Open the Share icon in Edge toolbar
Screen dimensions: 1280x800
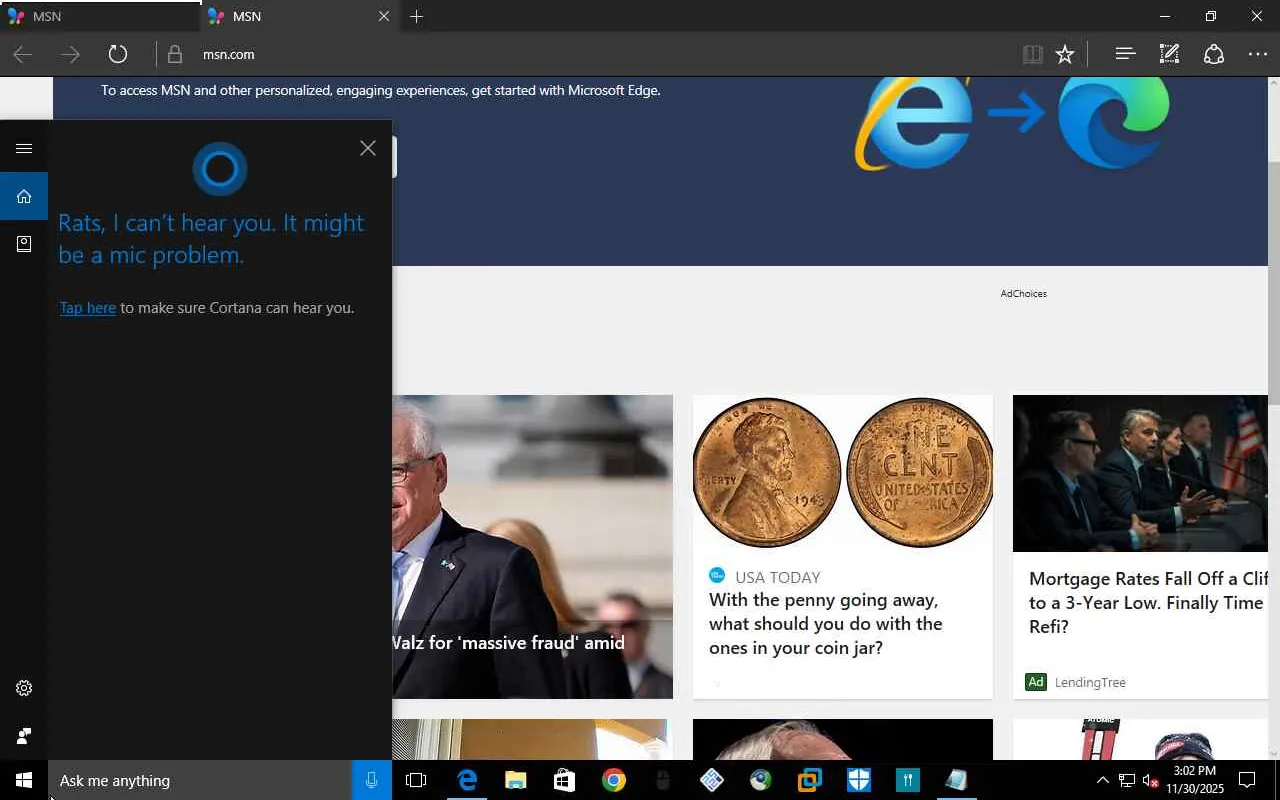[x=1213, y=54]
